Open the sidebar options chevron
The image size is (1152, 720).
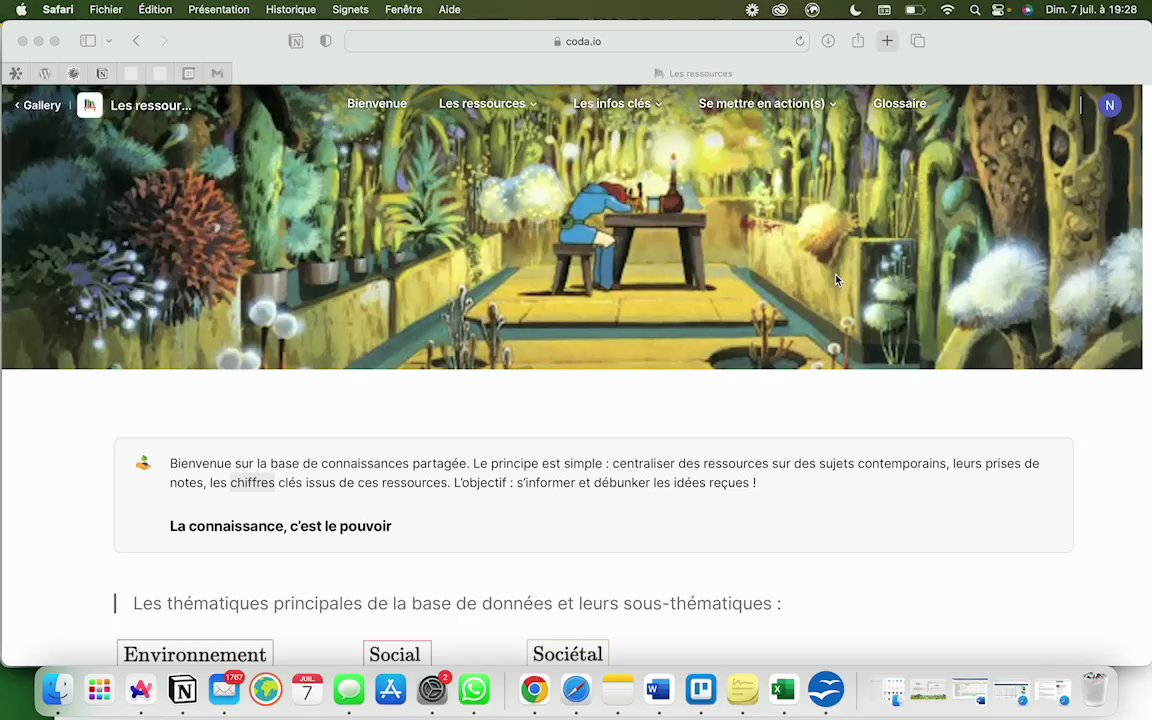(x=109, y=41)
